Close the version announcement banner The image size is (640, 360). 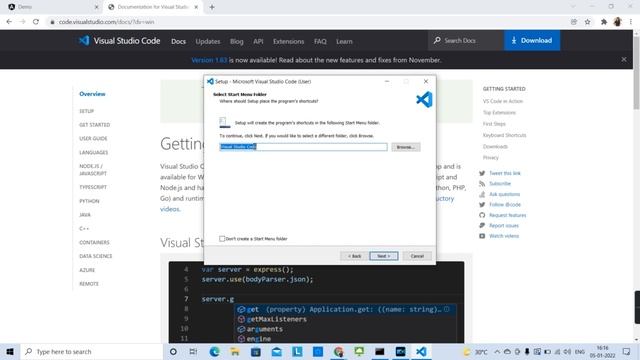[624, 60]
